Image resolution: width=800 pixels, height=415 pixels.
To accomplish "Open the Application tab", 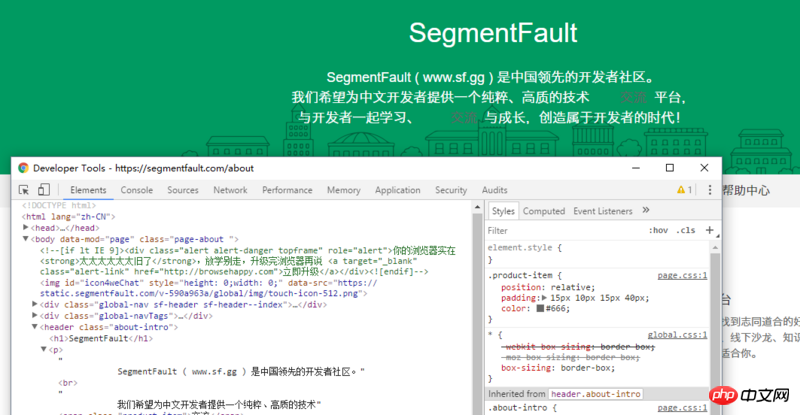I will (397, 190).
